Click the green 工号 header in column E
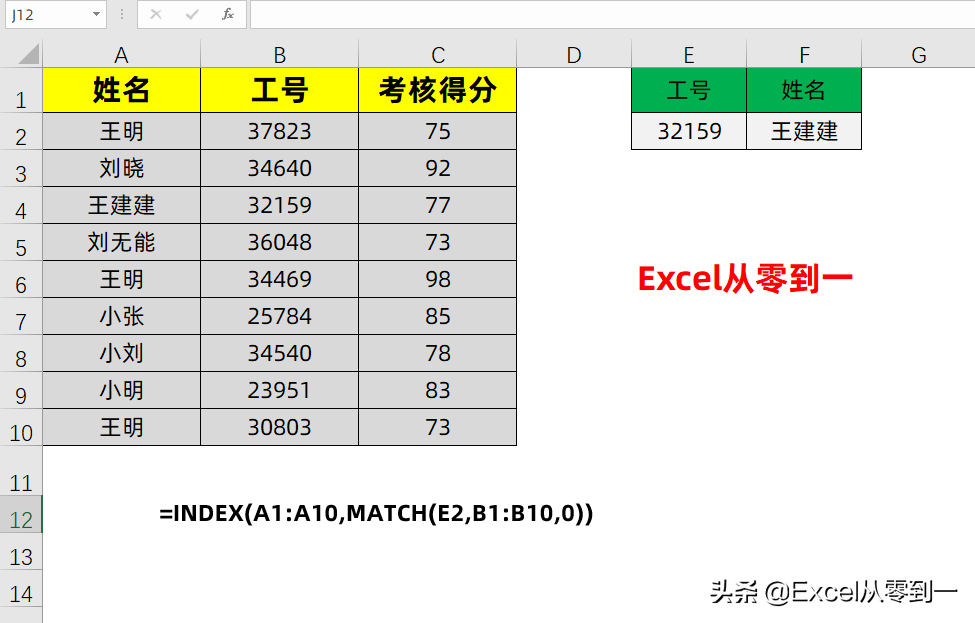Image resolution: width=975 pixels, height=623 pixels. point(689,90)
